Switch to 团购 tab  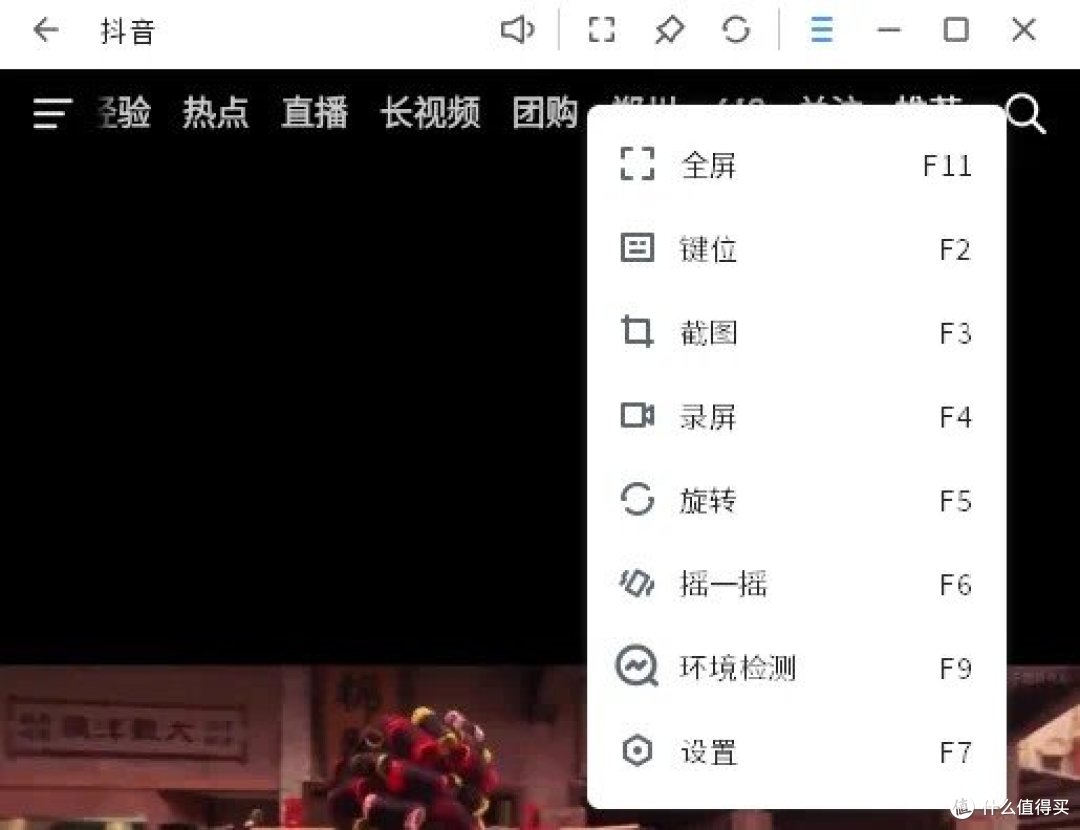click(x=546, y=112)
